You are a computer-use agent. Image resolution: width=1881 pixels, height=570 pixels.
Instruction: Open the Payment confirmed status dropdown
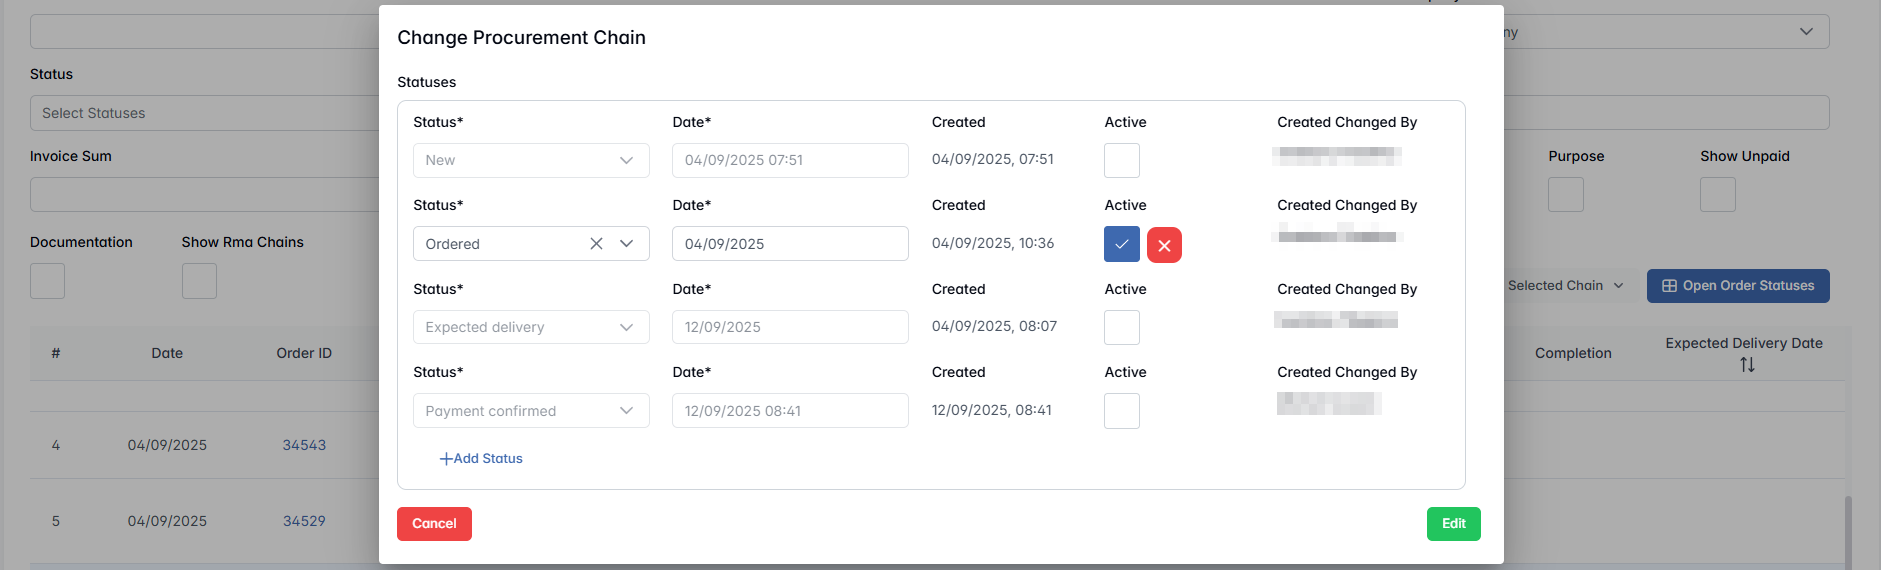(627, 411)
